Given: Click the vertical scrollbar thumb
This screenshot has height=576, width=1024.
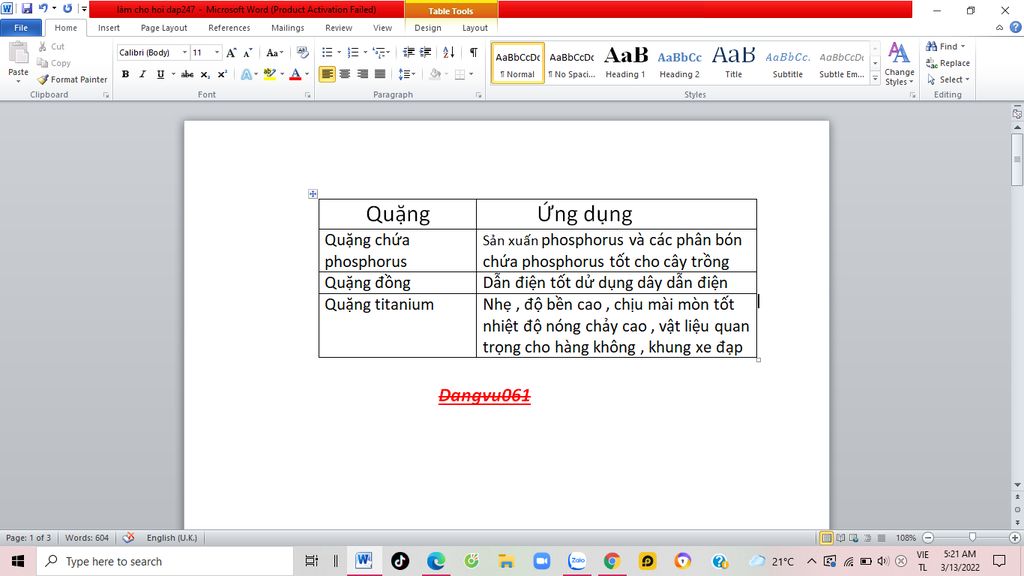Looking at the screenshot, I should click(x=1017, y=159).
